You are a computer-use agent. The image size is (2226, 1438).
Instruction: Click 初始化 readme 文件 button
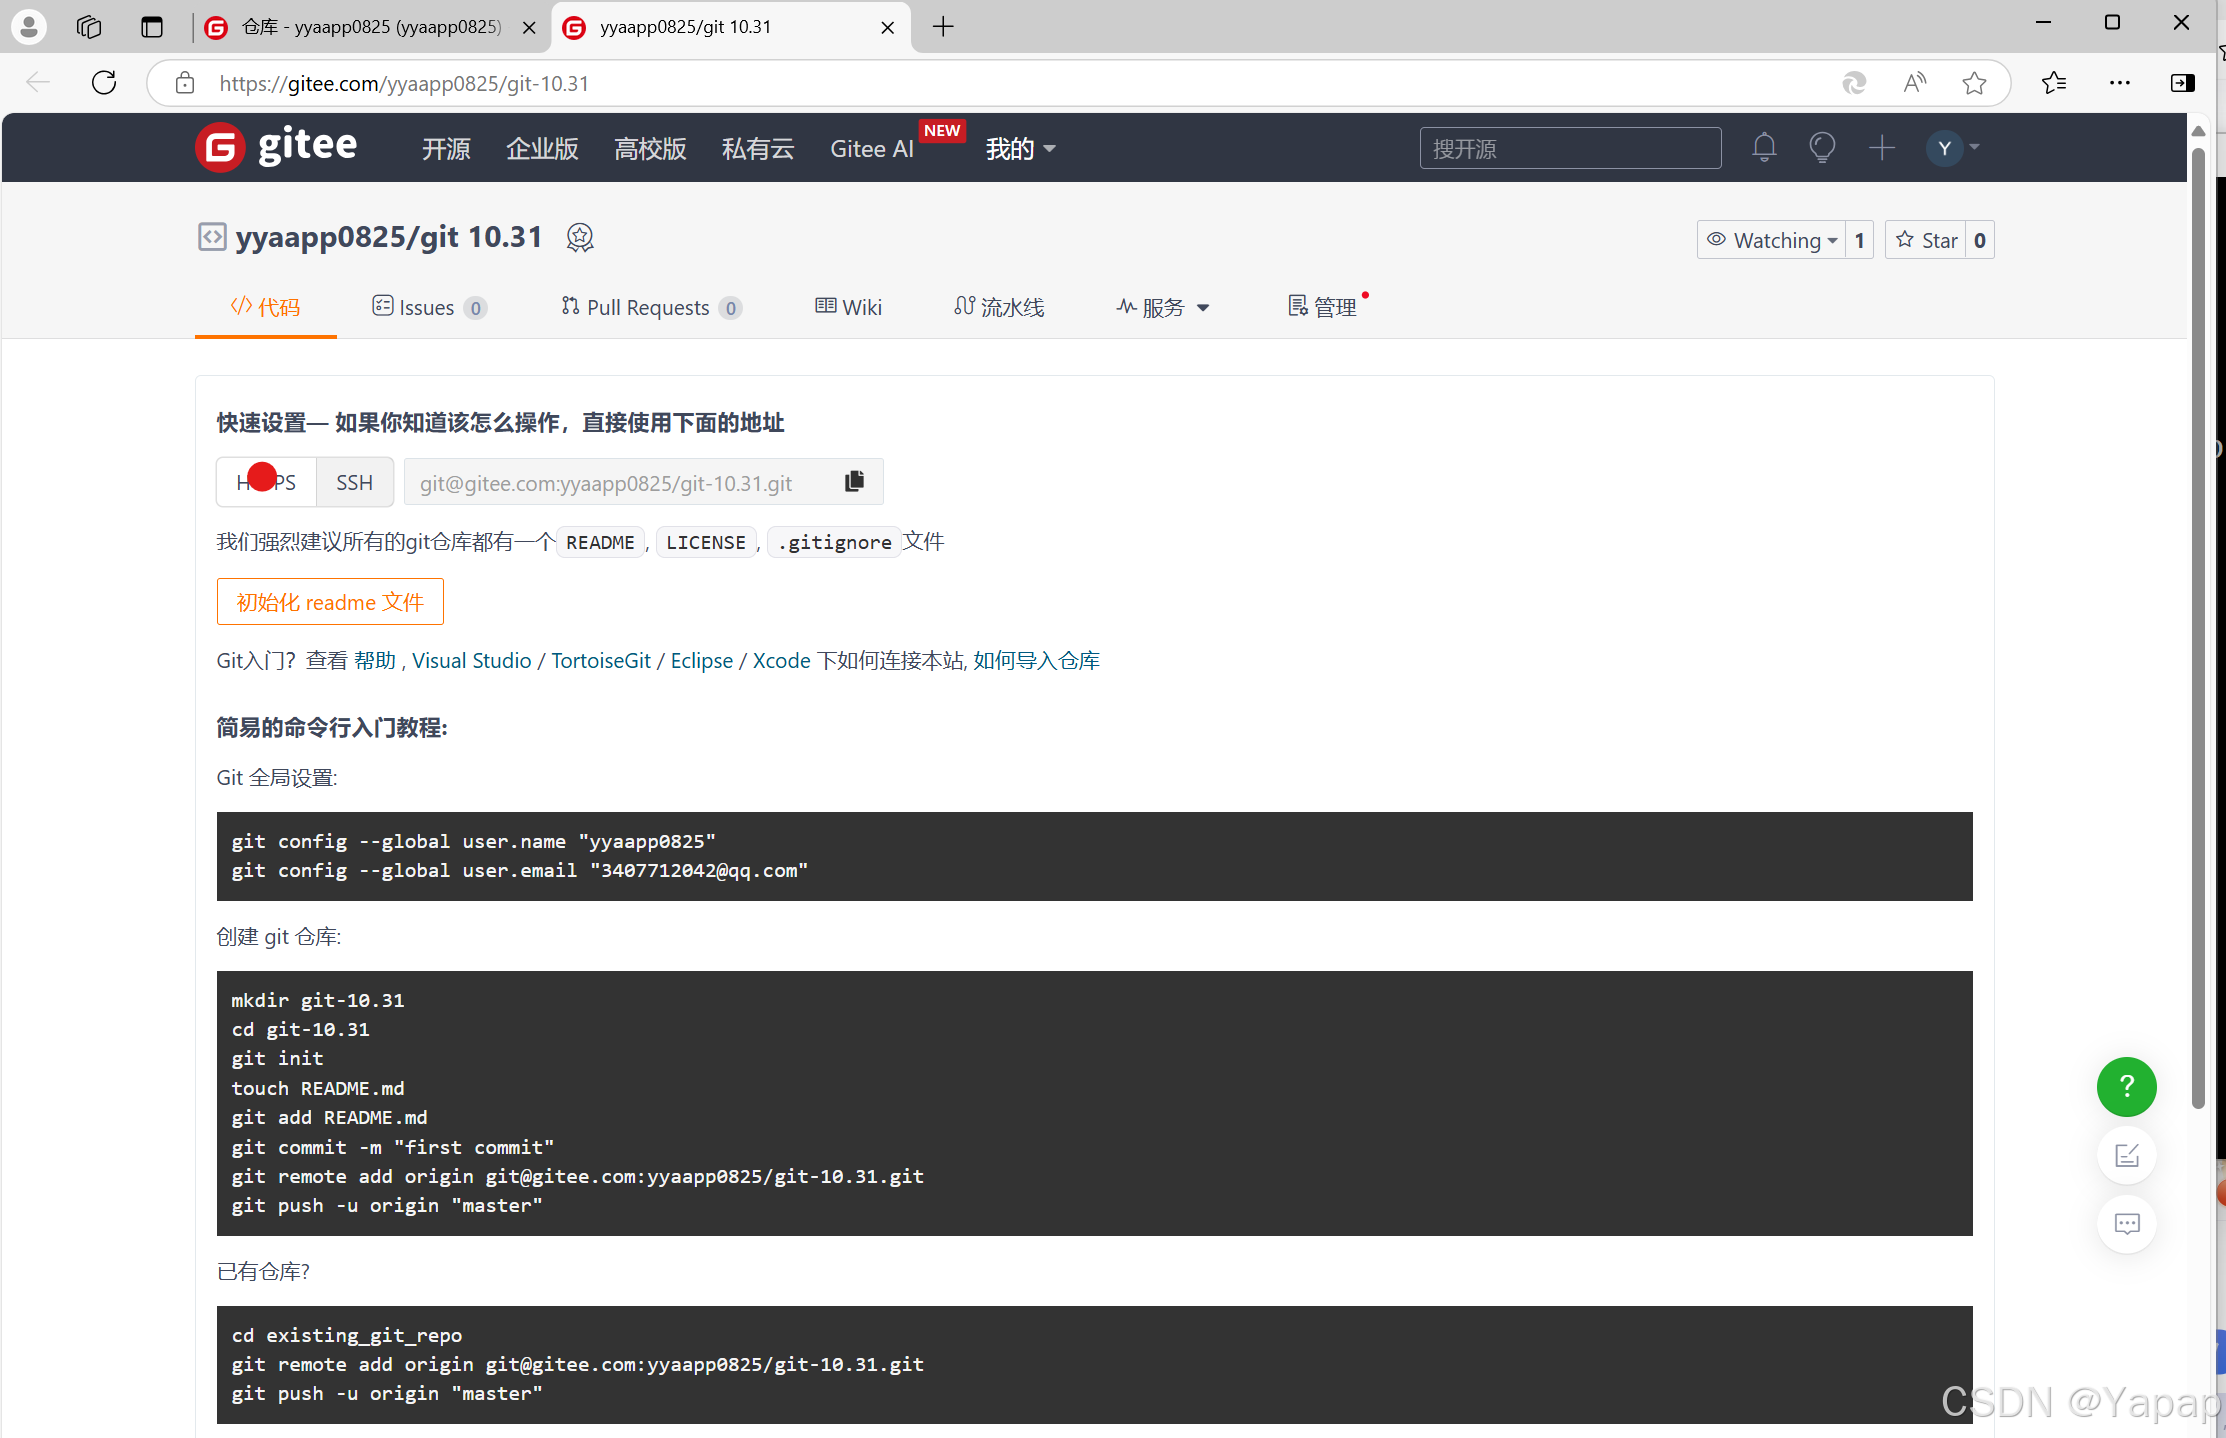(x=330, y=601)
